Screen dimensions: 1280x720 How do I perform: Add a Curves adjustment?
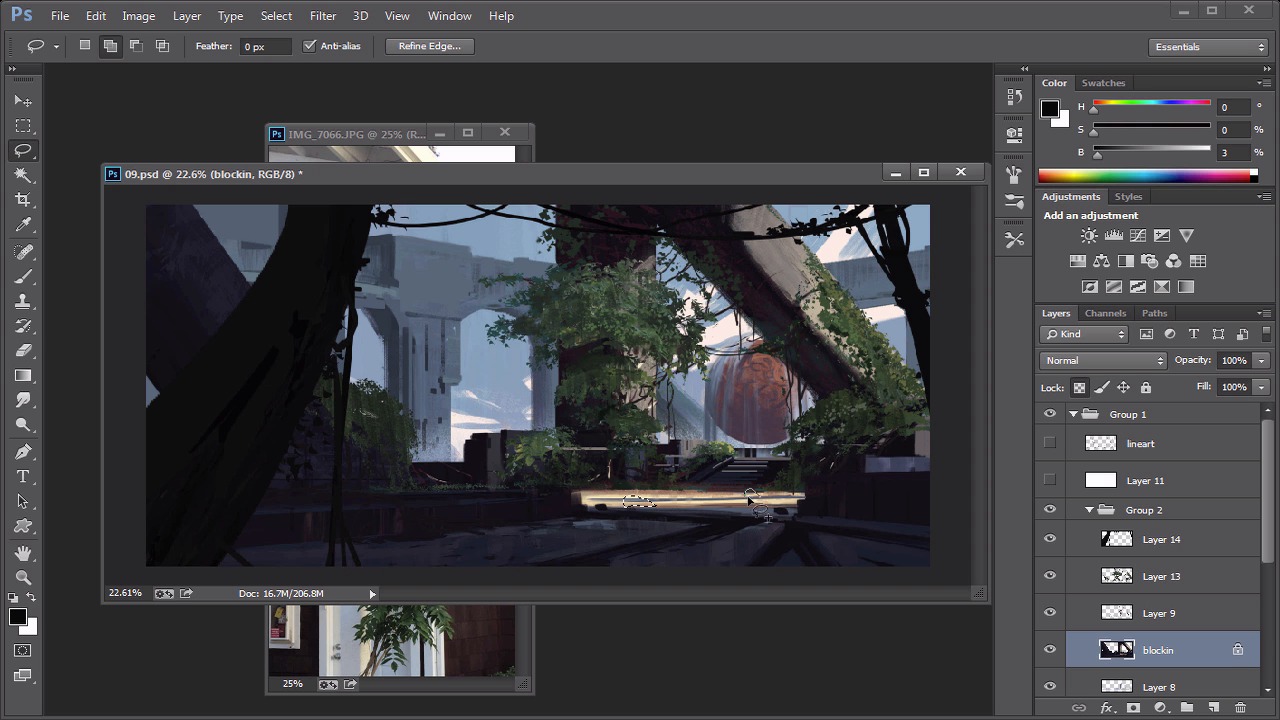[1137, 236]
